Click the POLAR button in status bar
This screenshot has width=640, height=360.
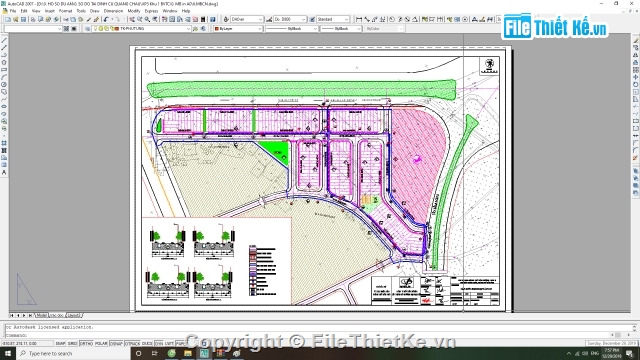click(101, 344)
